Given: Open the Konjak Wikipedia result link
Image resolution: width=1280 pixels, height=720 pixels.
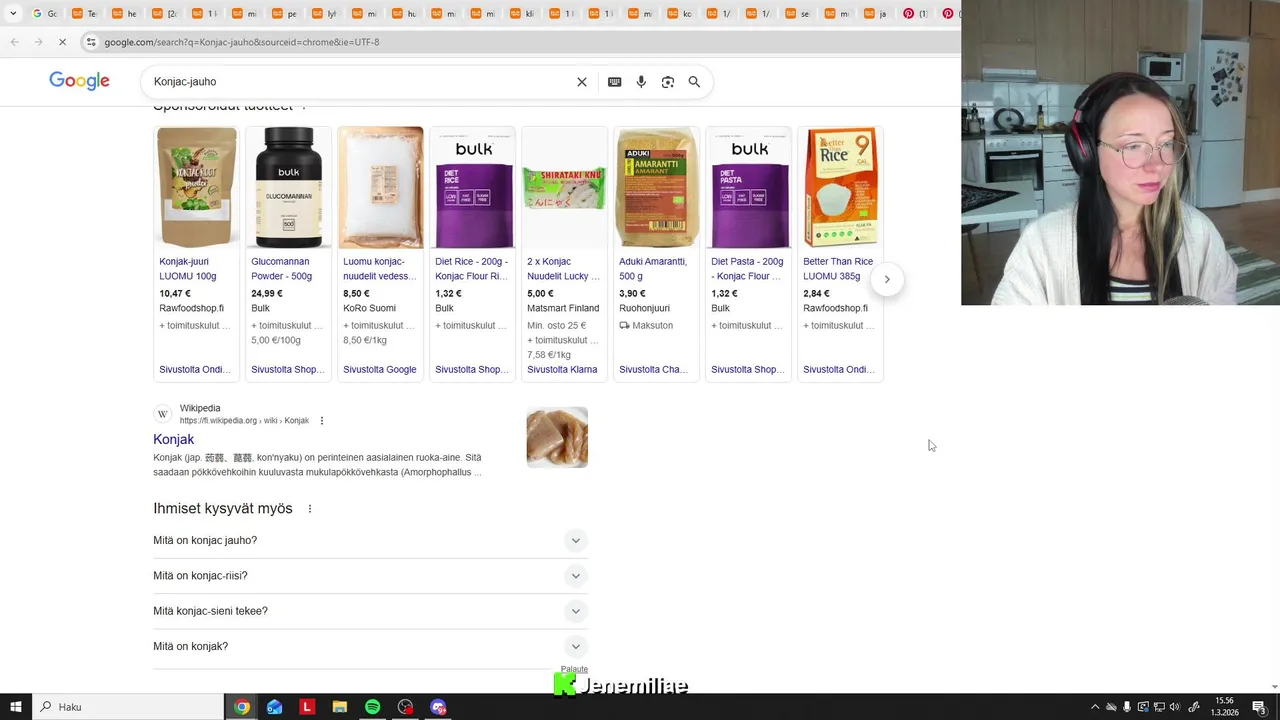Looking at the screenshot, I should (x=173, y=440).
